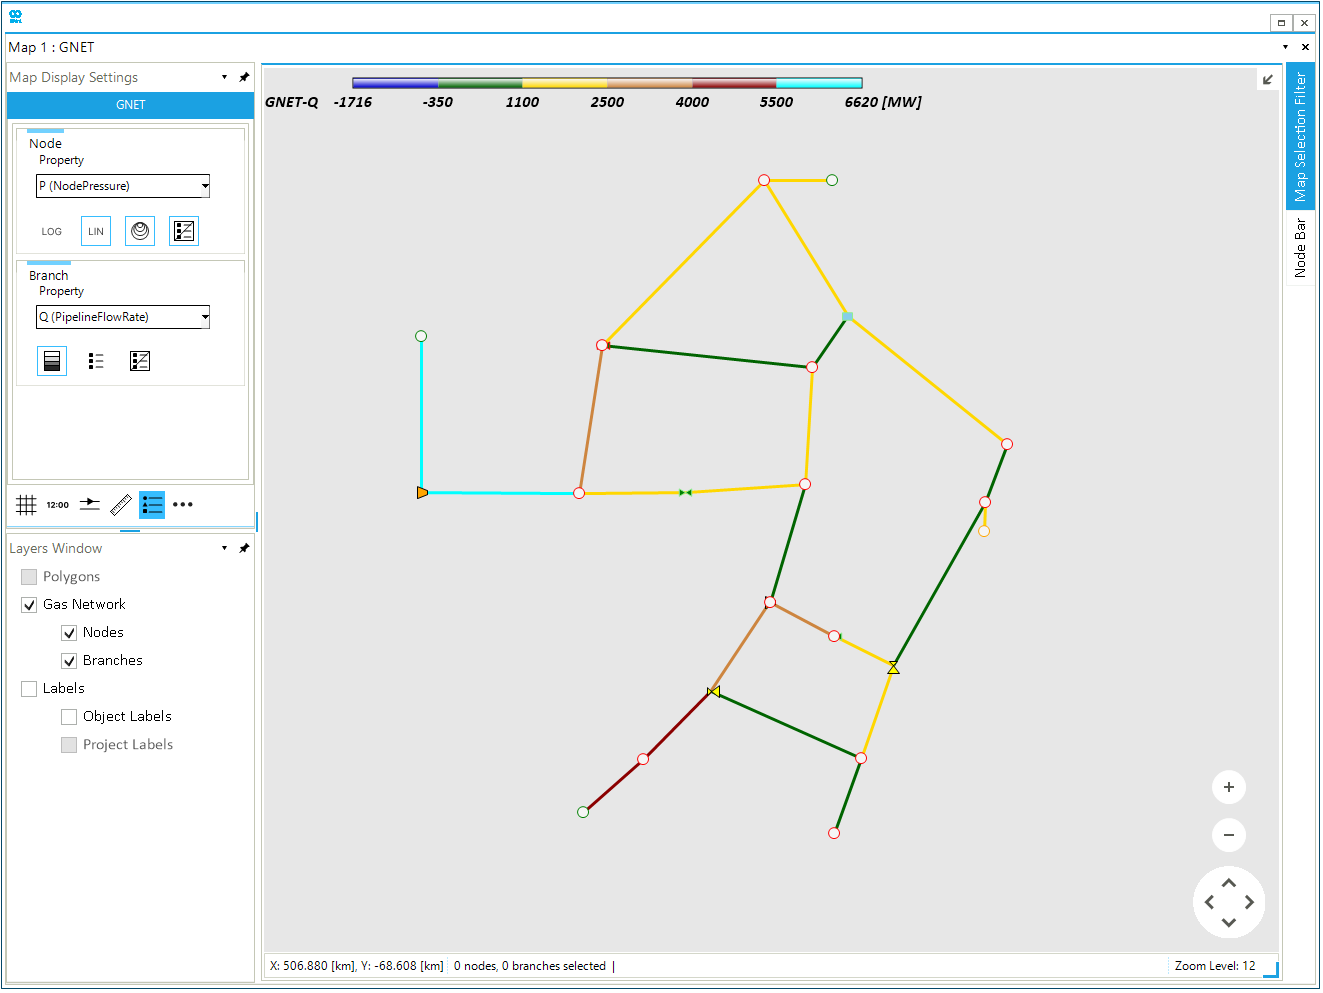Click the branch legend settings icon

point(140,361)
